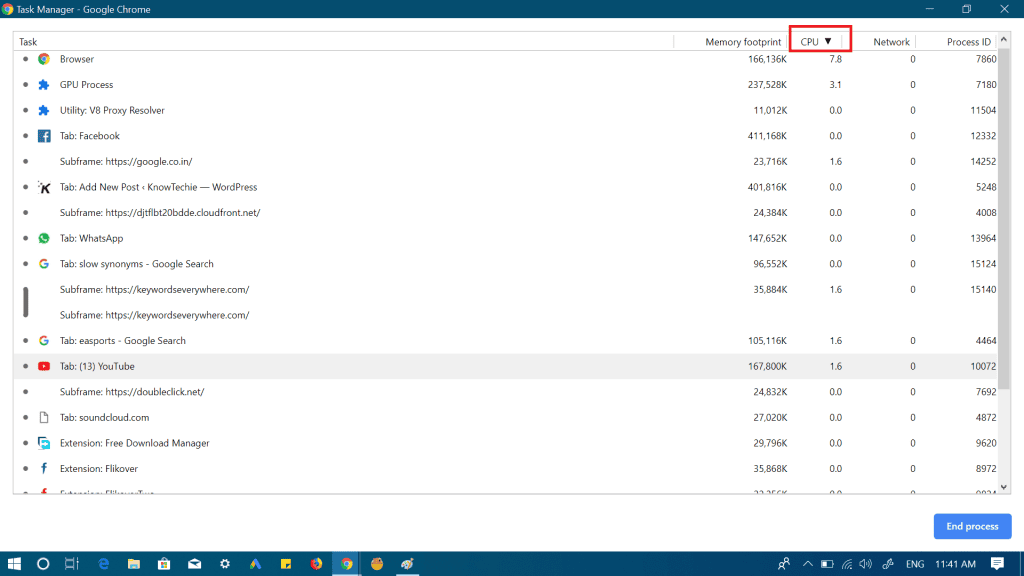1024x576 pixels.
Task: Click Process ID 10072 for YouTube
Action: click(x=983, y=366)
